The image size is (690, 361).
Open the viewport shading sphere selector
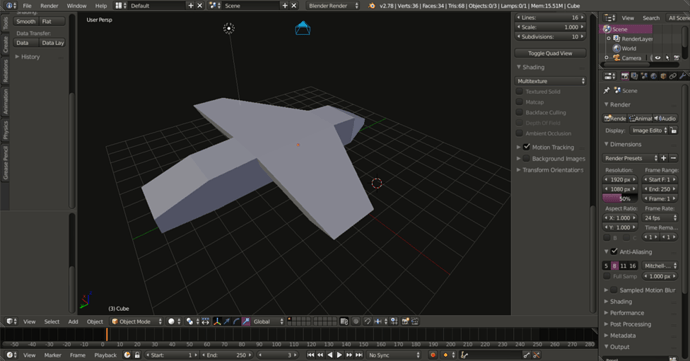click(x=174, y=321)
